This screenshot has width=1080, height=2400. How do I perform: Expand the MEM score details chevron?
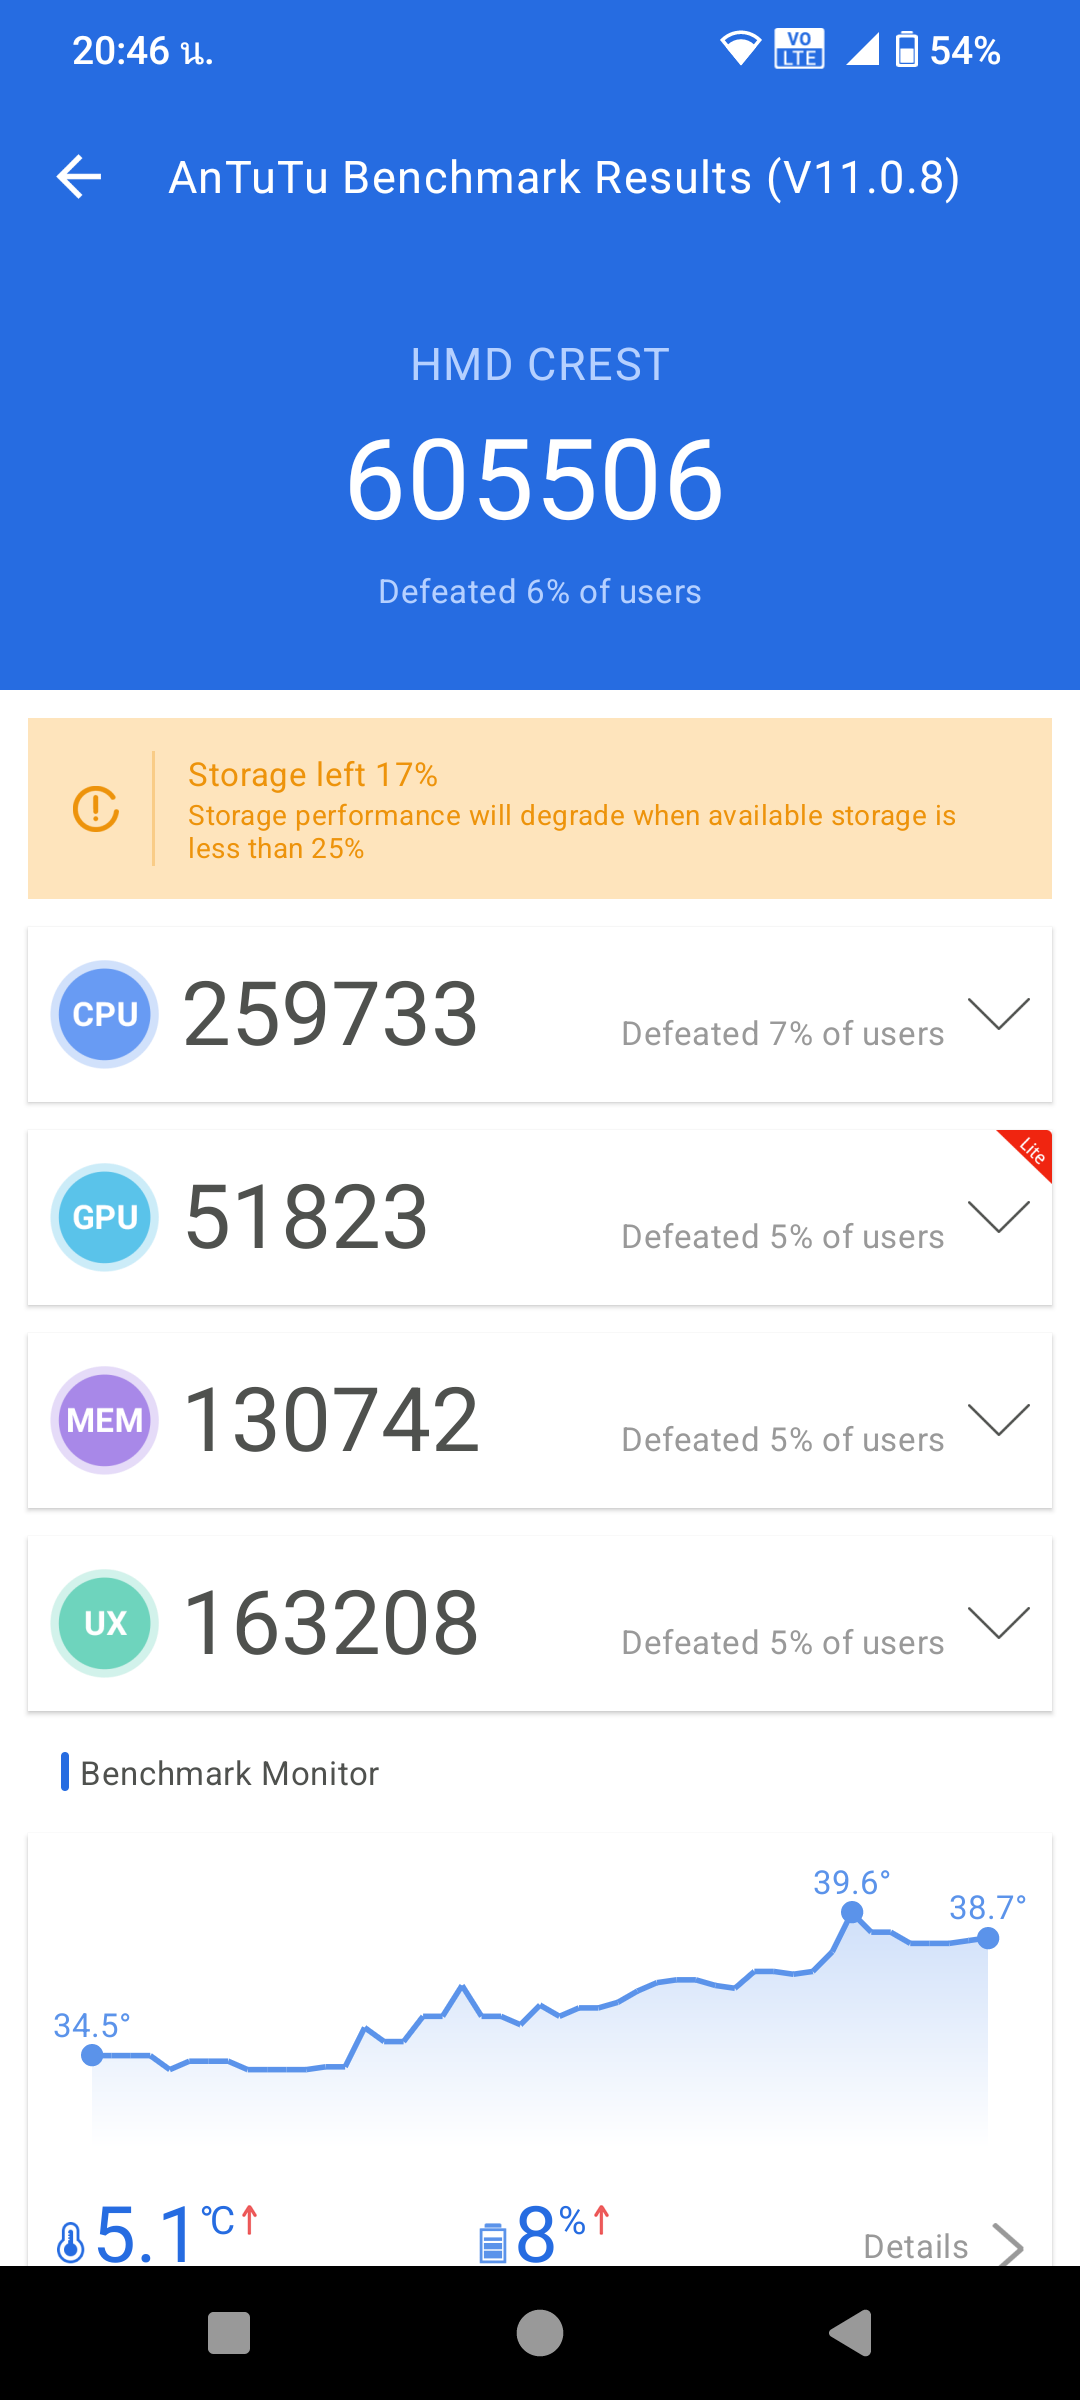[x=998, y=1420]
